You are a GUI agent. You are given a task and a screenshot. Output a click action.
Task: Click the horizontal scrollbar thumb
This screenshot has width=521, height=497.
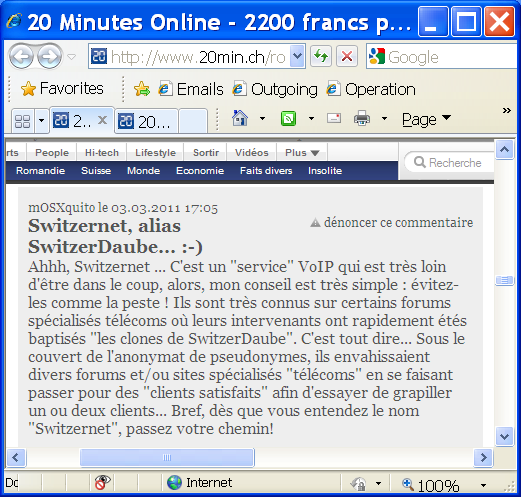pyautogui.click(x=167, y=457)
